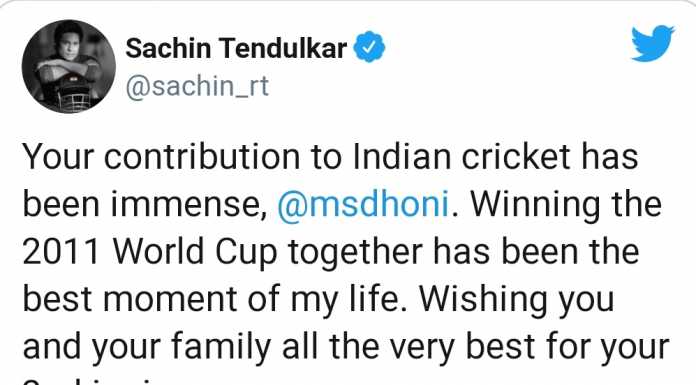Click the blue Twitter bird logo

(652, 44)
